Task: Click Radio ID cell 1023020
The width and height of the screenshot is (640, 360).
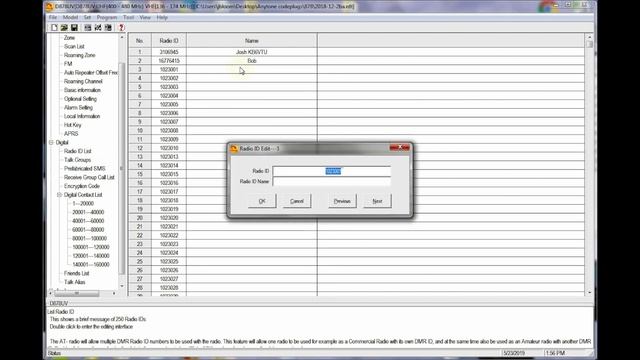Action: pyautogui.click(x=169, y=218)
